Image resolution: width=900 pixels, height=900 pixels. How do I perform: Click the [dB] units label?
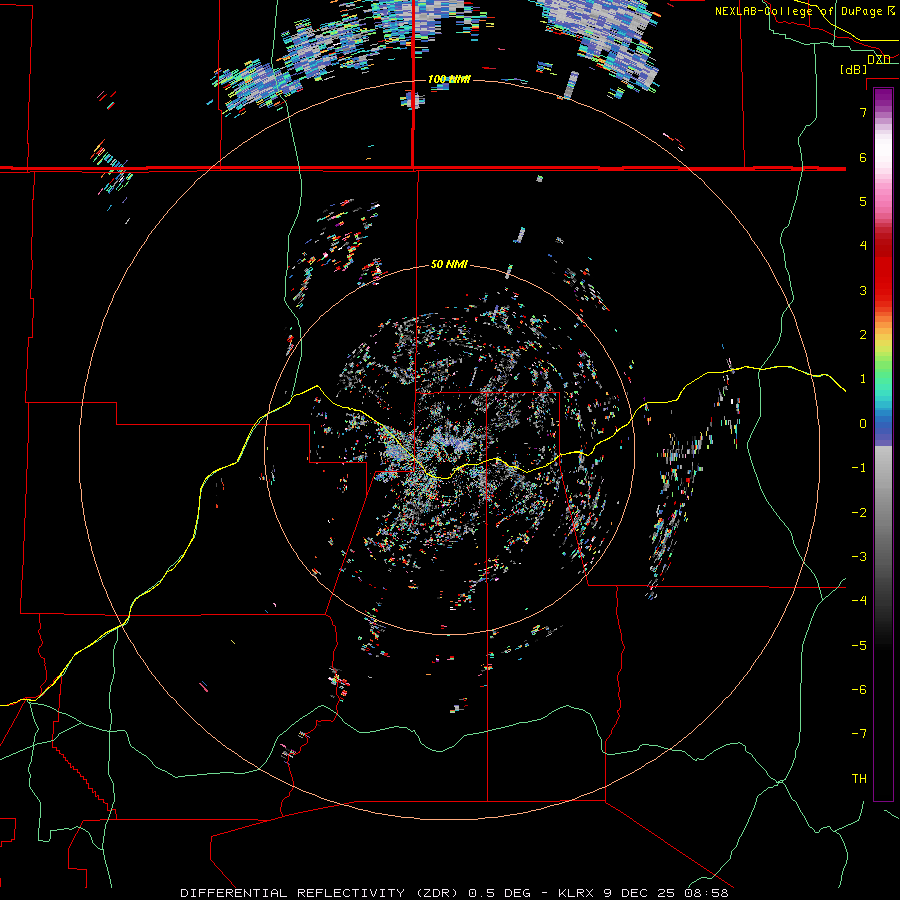(x=854, y=69)
